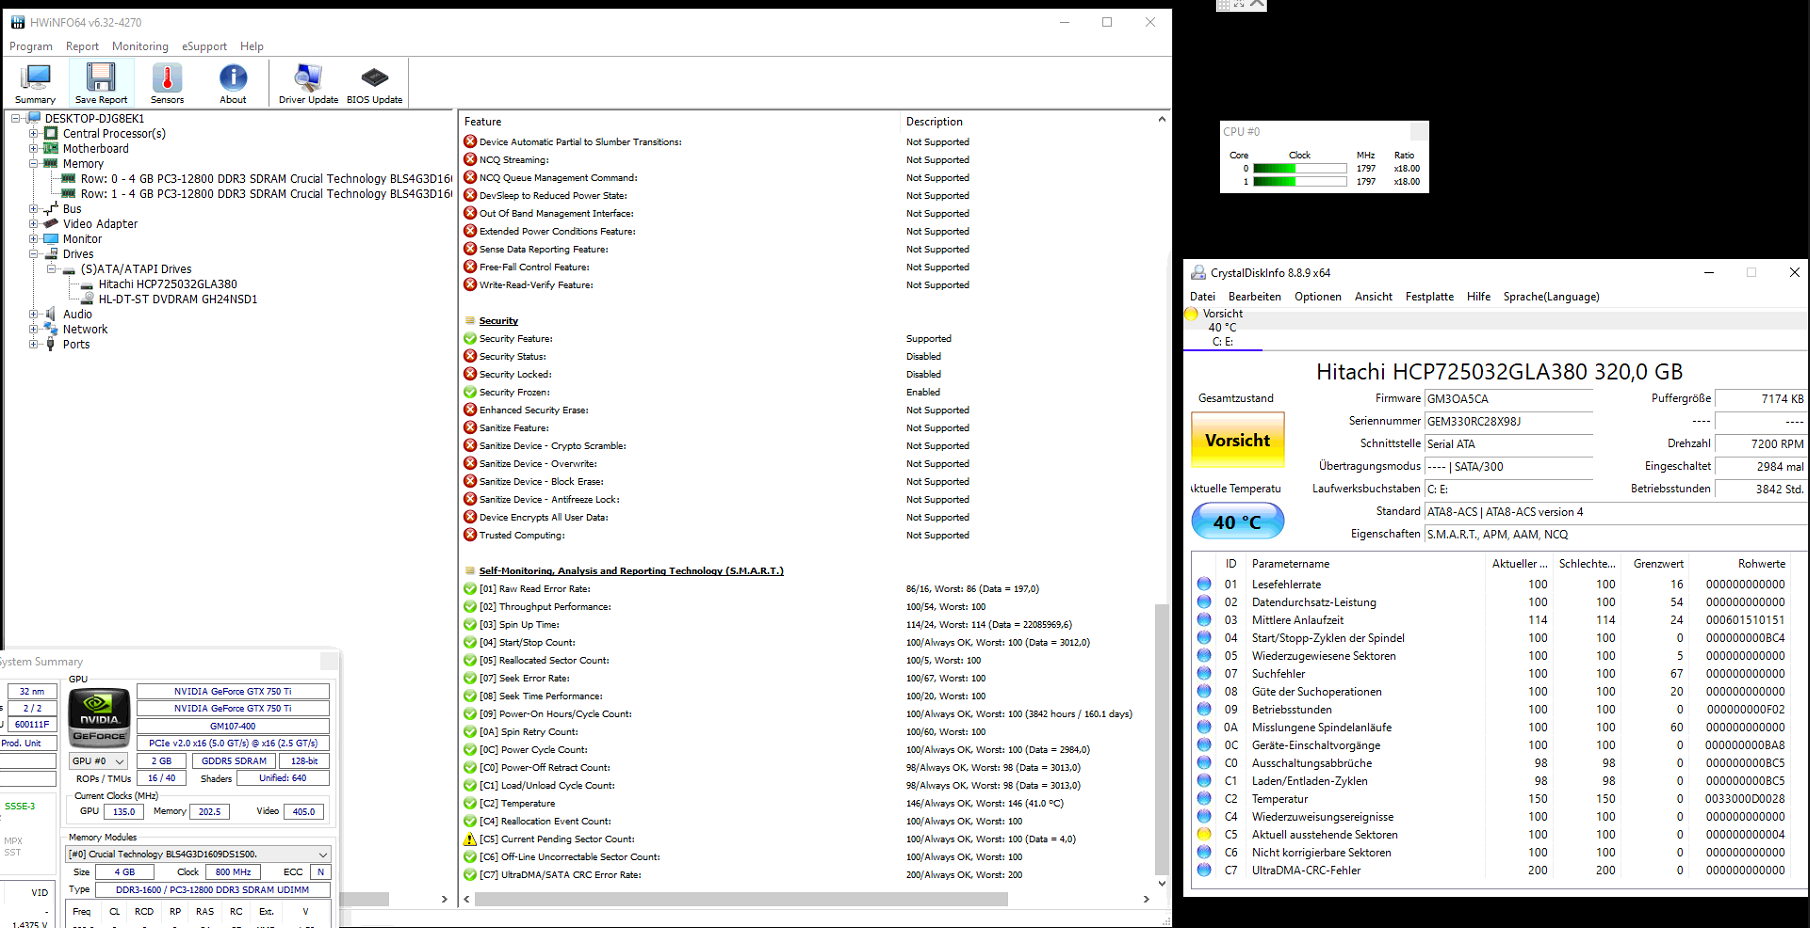The width and height of the screenshot is (1810, 928).
Task: Select memory Row: 0 module entry
Action: pos(266,179)
